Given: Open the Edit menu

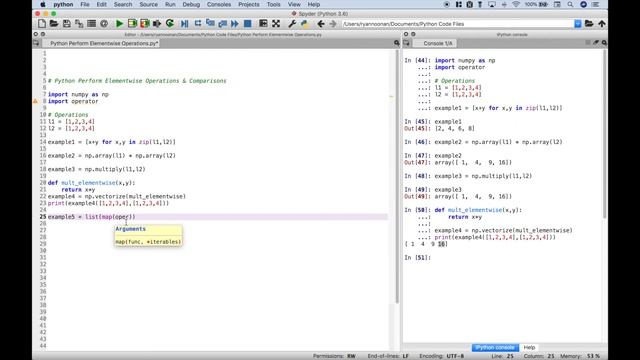Looking at the screenshot, I should (x=101, y=4).
